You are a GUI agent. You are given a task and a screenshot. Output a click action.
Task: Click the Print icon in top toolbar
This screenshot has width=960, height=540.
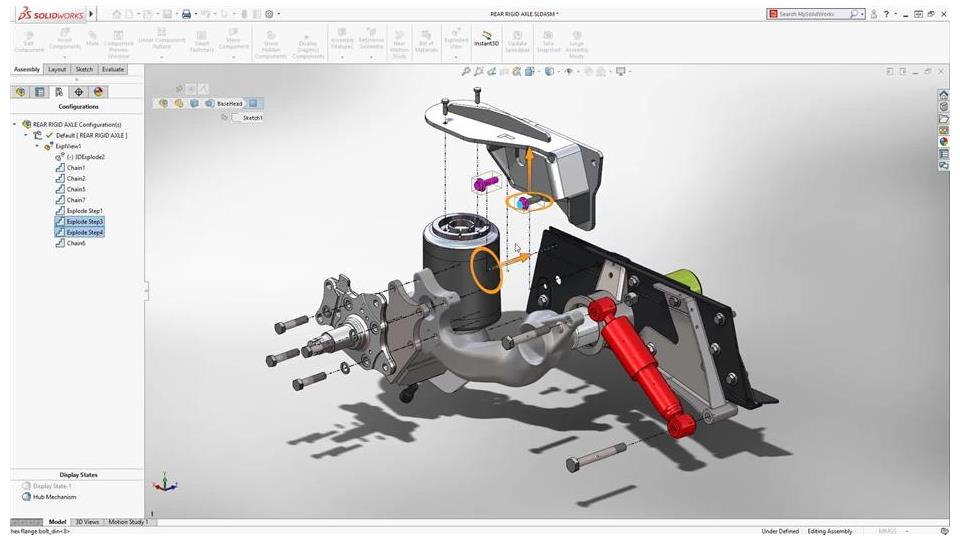[x=186, y=14]
